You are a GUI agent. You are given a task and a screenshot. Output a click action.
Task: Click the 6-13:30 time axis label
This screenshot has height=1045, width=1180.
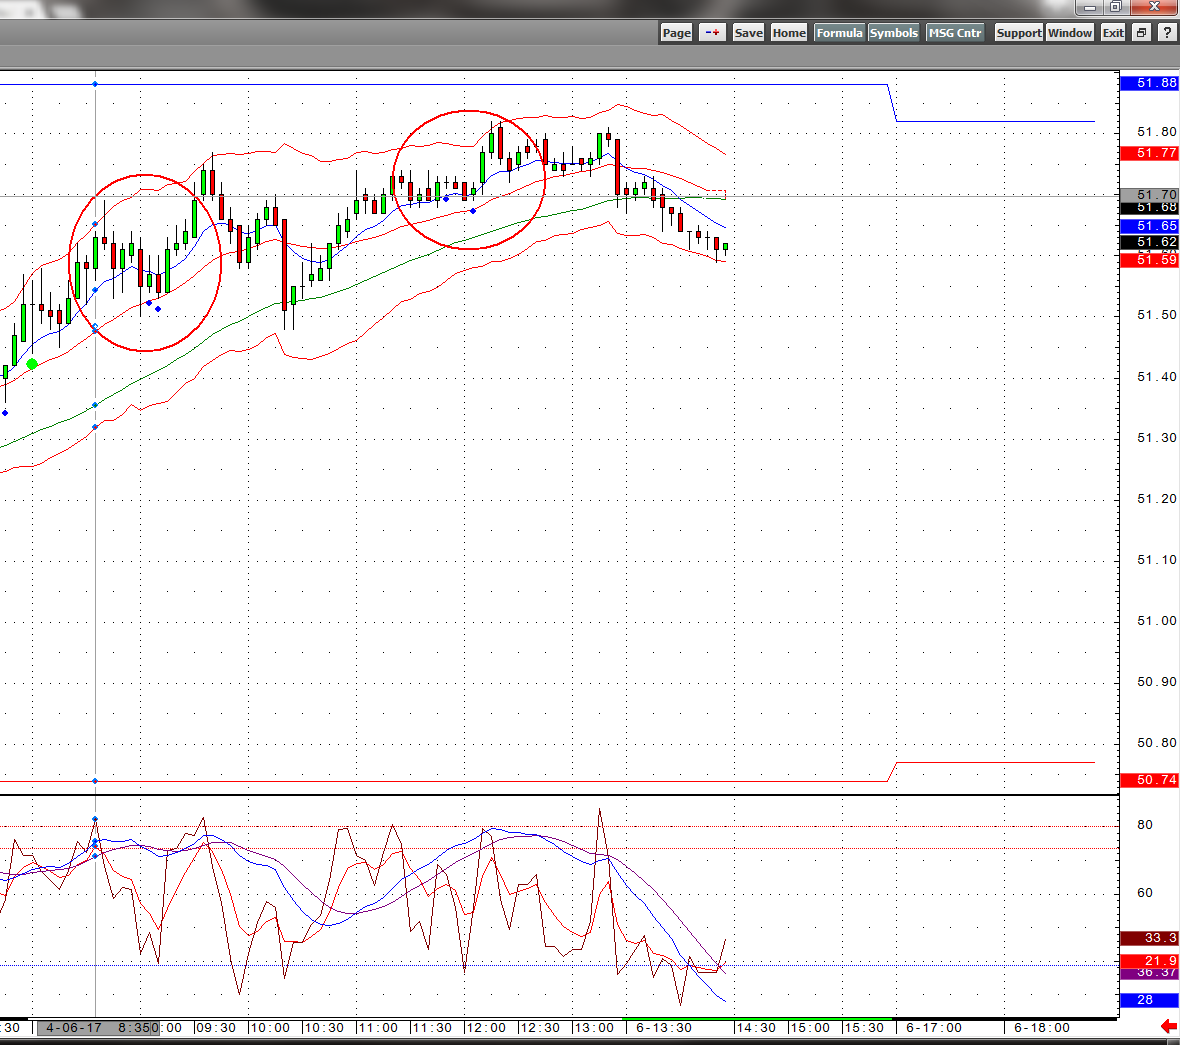[663, 1028]
